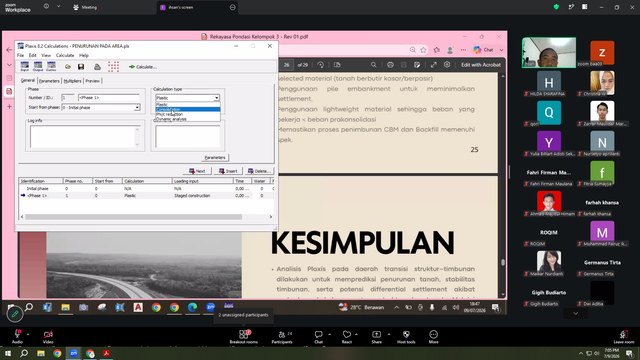This screenshot has height=360, width=640.
Task: Print the PDF from viewer toolbar
Action: [x=390, y=65]
